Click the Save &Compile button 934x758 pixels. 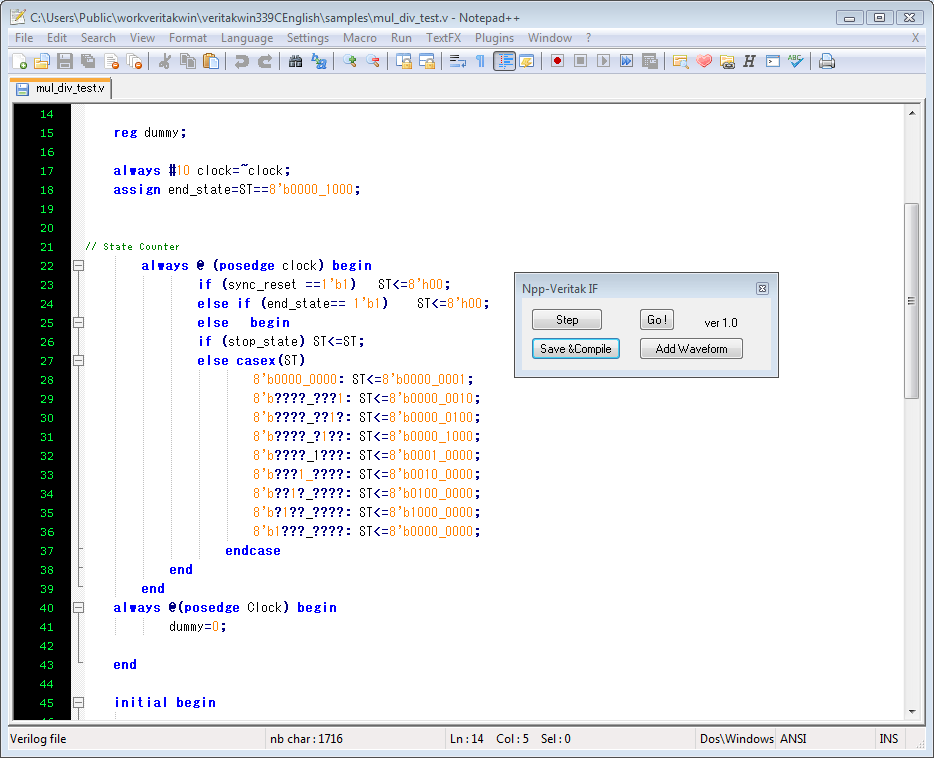pos(575,349)
